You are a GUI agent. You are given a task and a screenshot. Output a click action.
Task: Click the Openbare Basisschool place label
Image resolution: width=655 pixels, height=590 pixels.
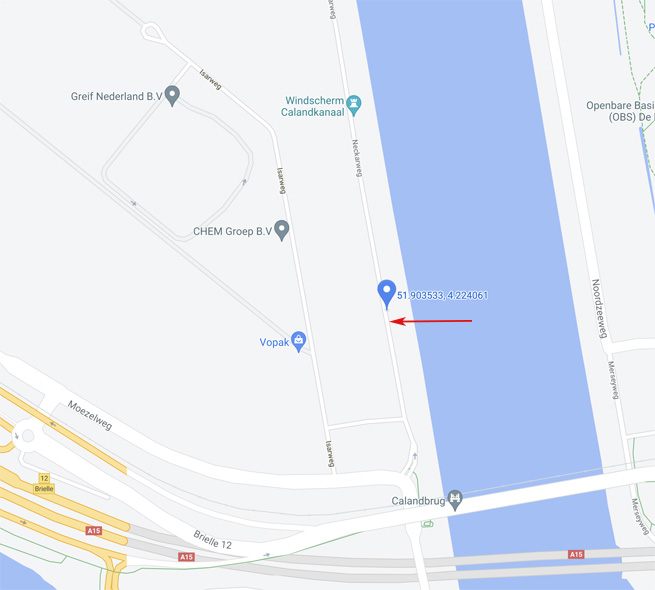(620, 111)
